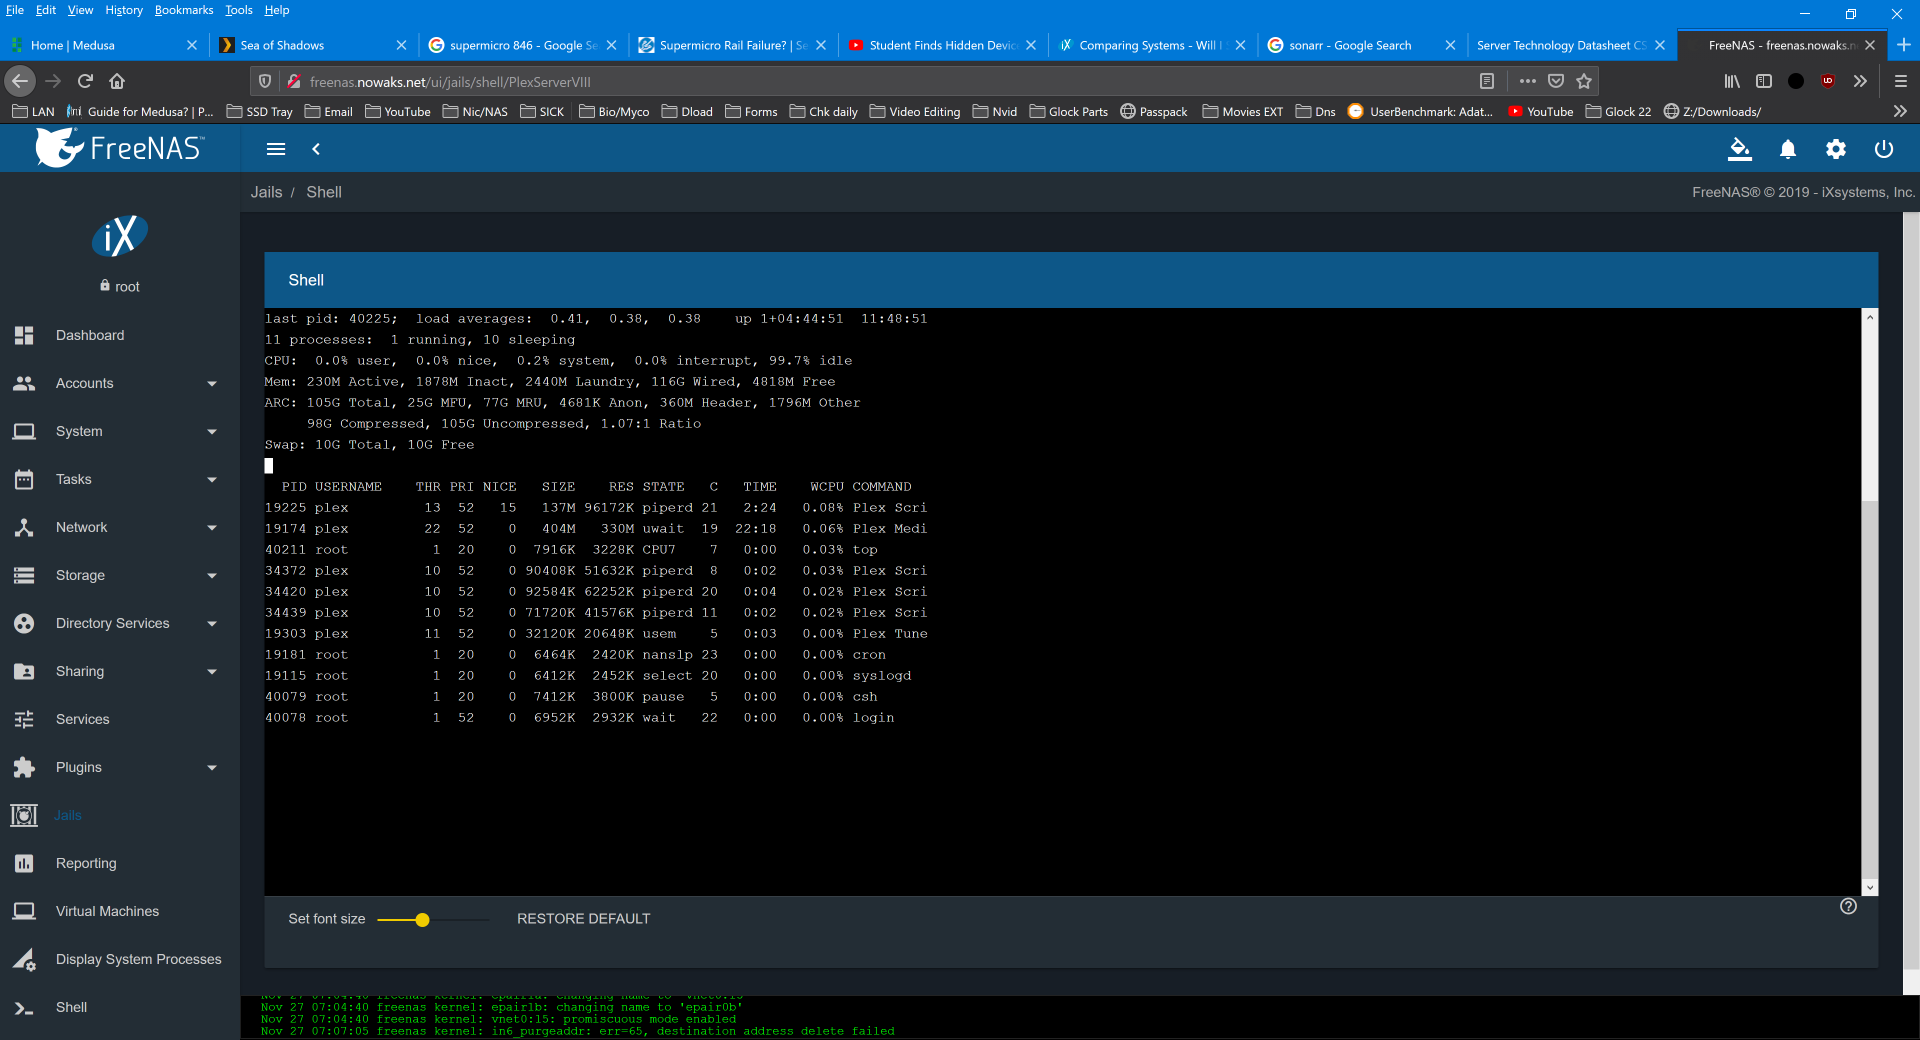
Task: Click the Firefox home button
Action: tap(117, 81)
